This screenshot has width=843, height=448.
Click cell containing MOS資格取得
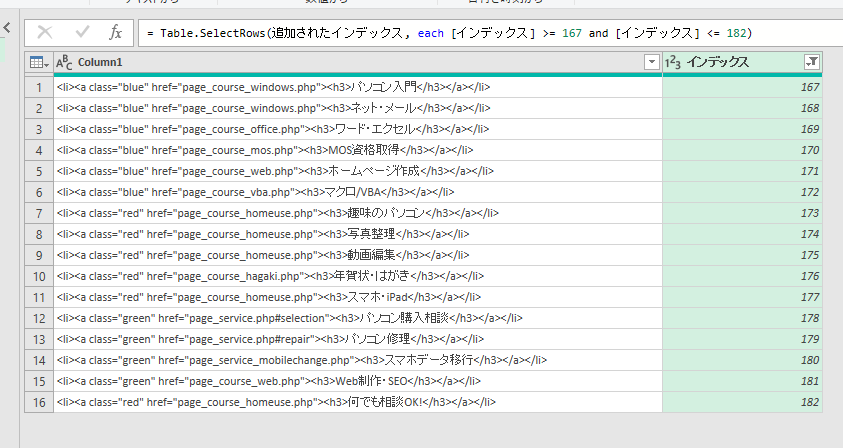[358, 150]
